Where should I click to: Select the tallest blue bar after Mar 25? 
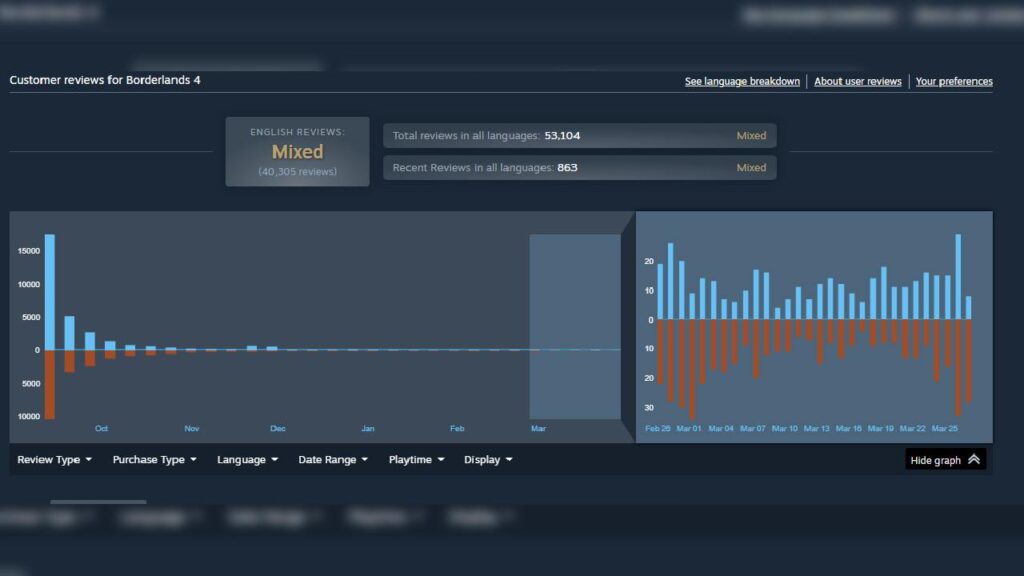[958, 277]
